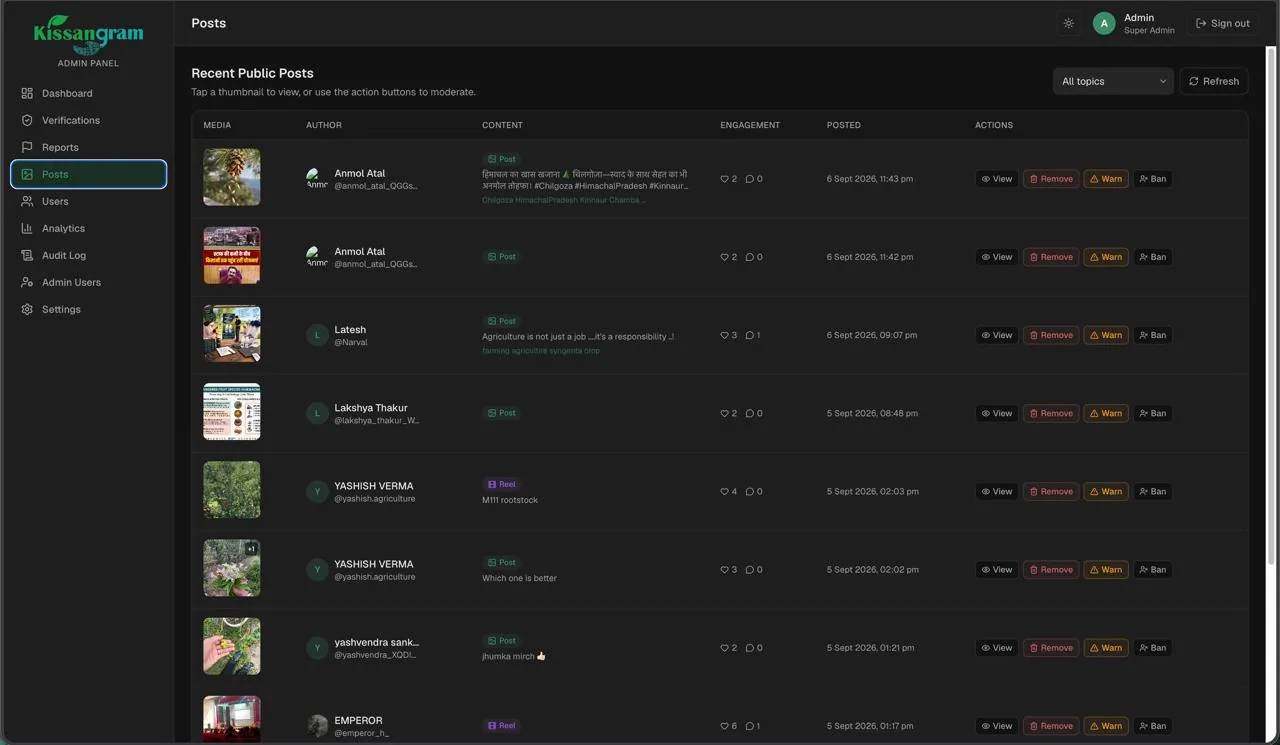
Task: Ban author of M111 rootstock reel
Action: (x=1152, y=491)
